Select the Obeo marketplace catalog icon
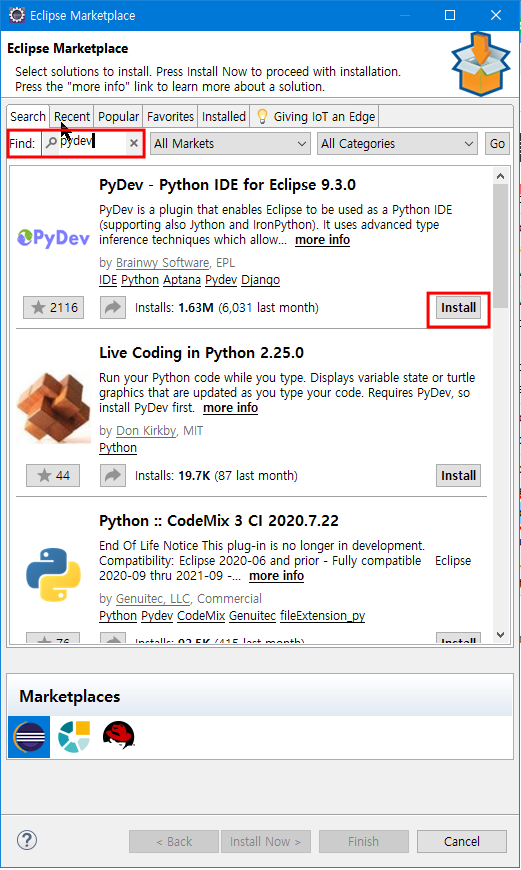This screenshot has height=870, width=521. tap(74, 737)
